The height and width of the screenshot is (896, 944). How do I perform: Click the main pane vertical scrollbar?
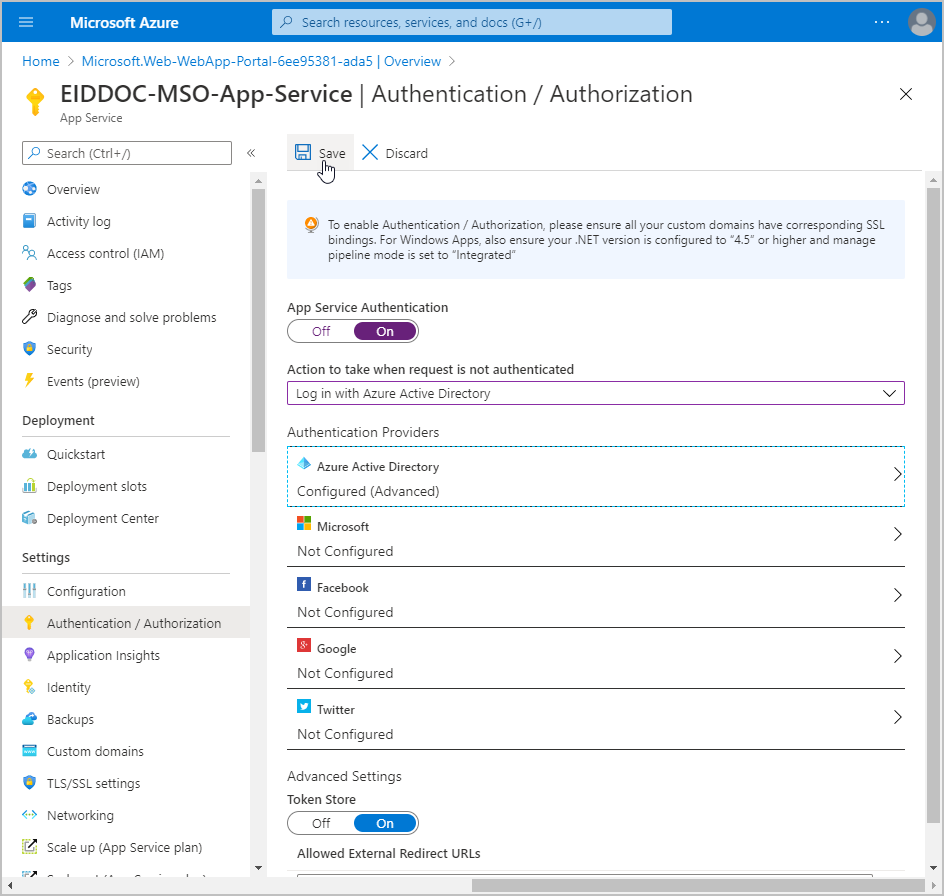tap(933, 500)
